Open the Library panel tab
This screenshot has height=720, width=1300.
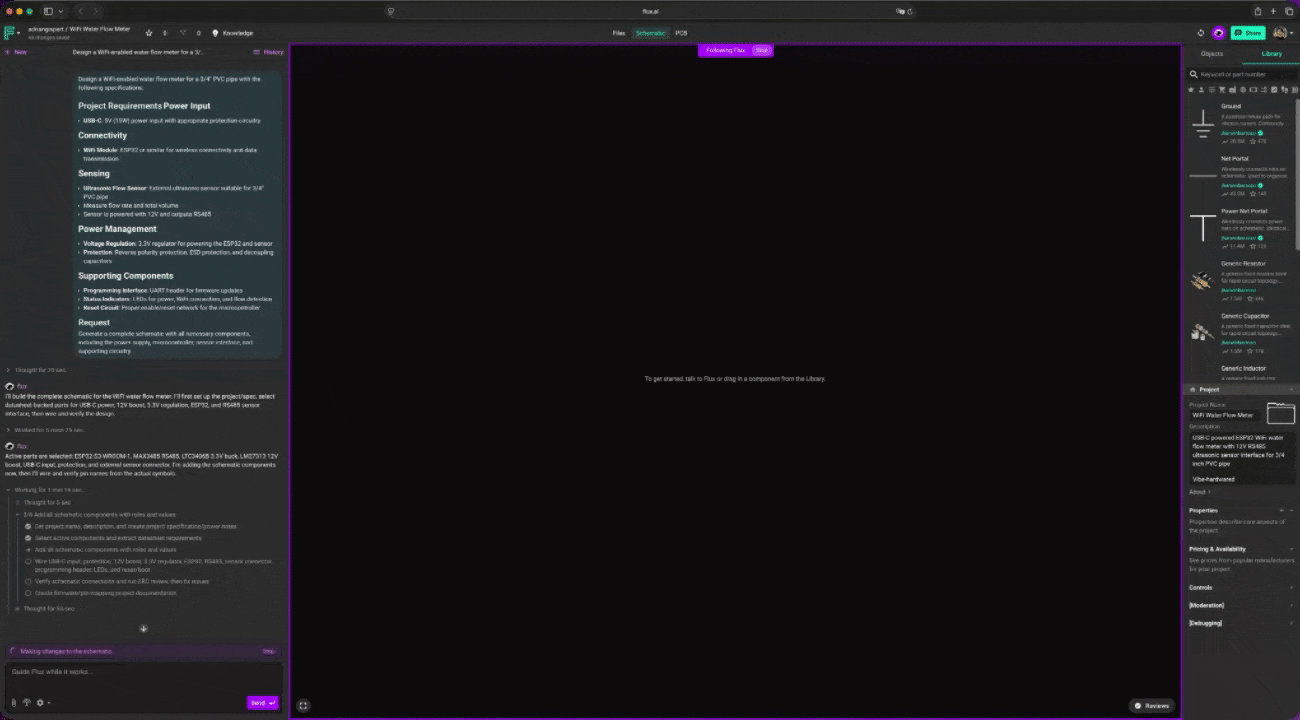(1271, 53)
